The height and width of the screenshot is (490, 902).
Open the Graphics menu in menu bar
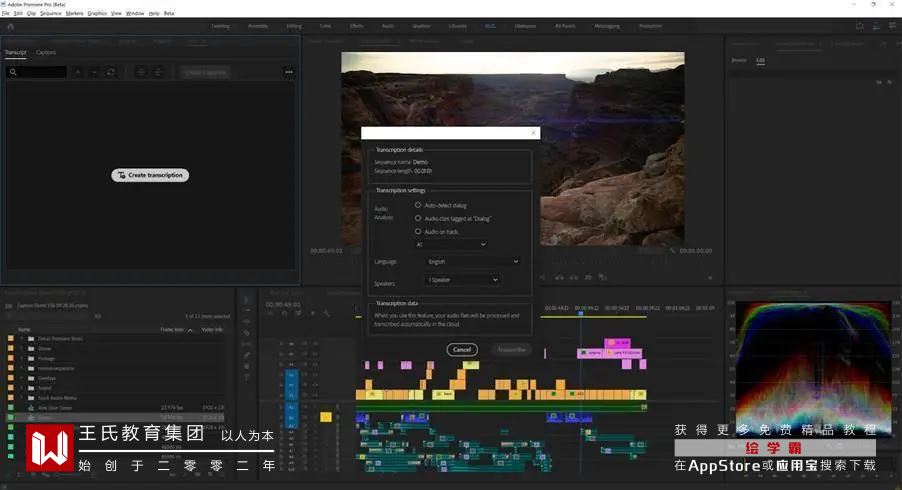coord(97,13)
